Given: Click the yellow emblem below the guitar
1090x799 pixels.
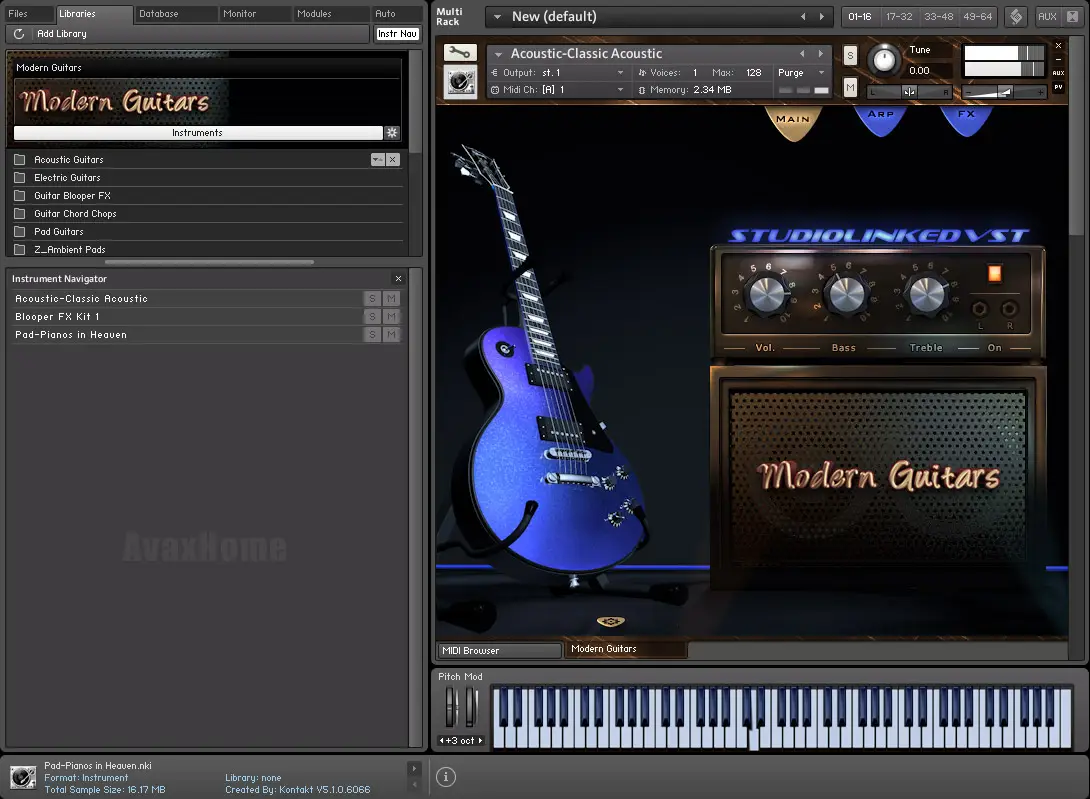Looking at the screenshot, I should 610,621.
